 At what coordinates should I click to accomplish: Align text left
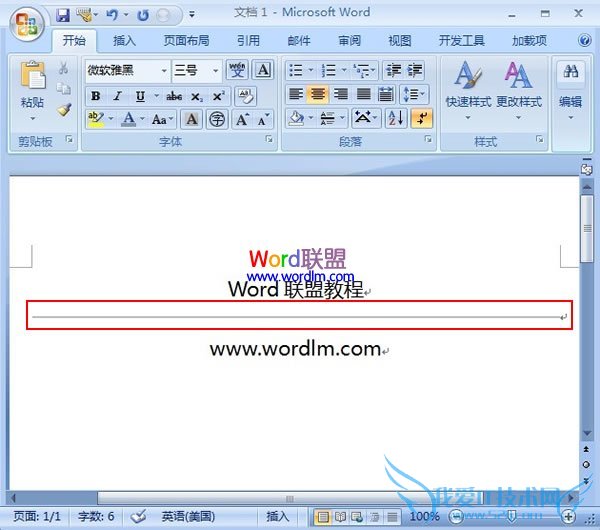click(296, 94)
